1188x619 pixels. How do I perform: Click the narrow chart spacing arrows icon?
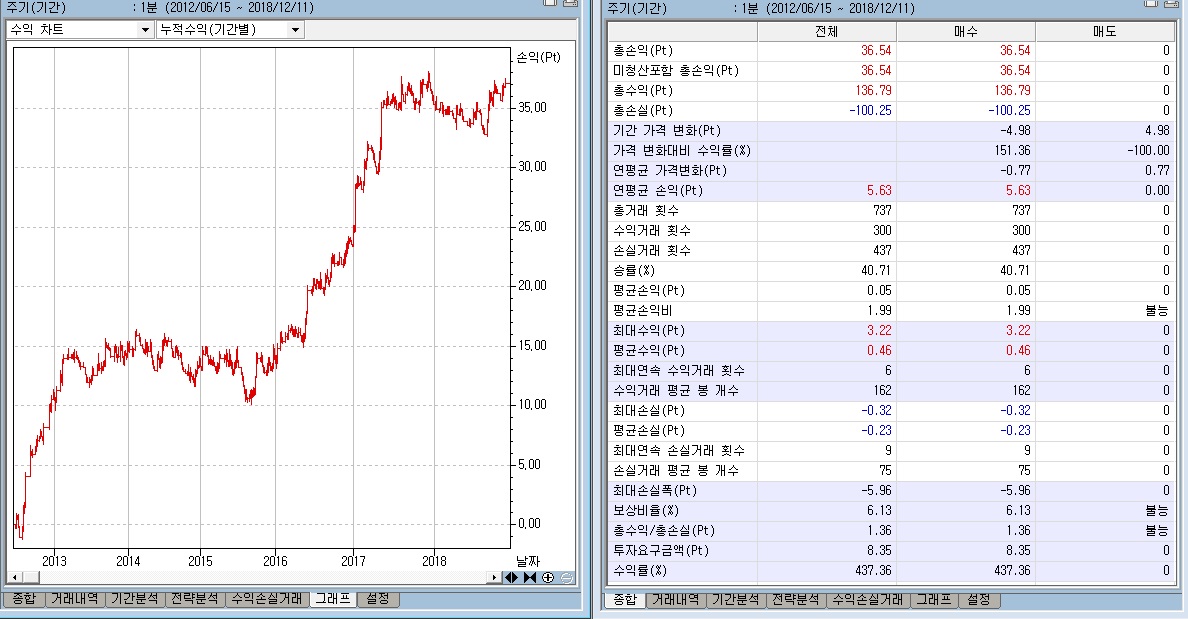529,577
